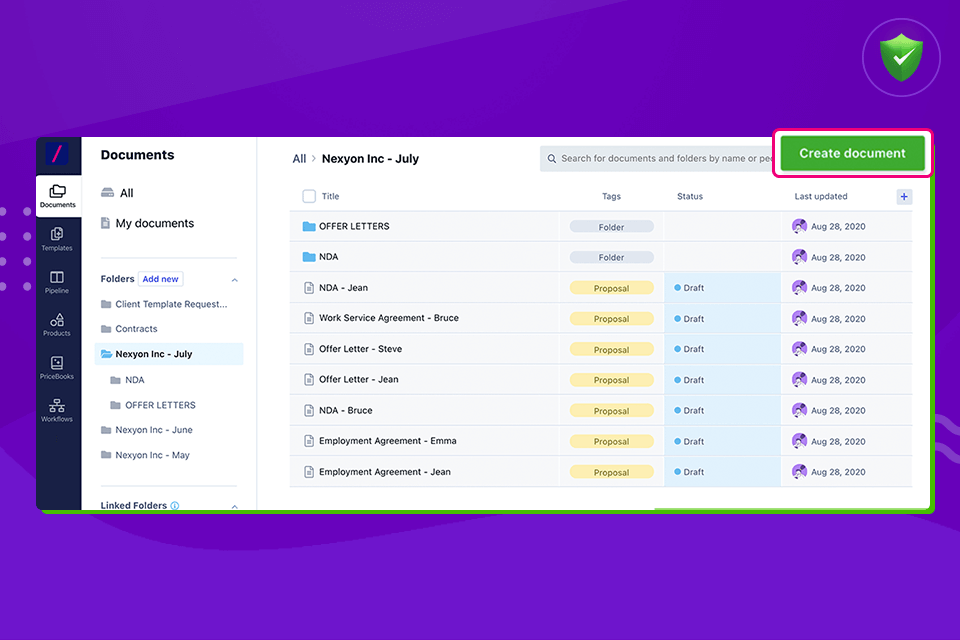Click Add new next to Folders
This screenshot has width=960, height=640.
pyautogui.click(x=160, y=279)
